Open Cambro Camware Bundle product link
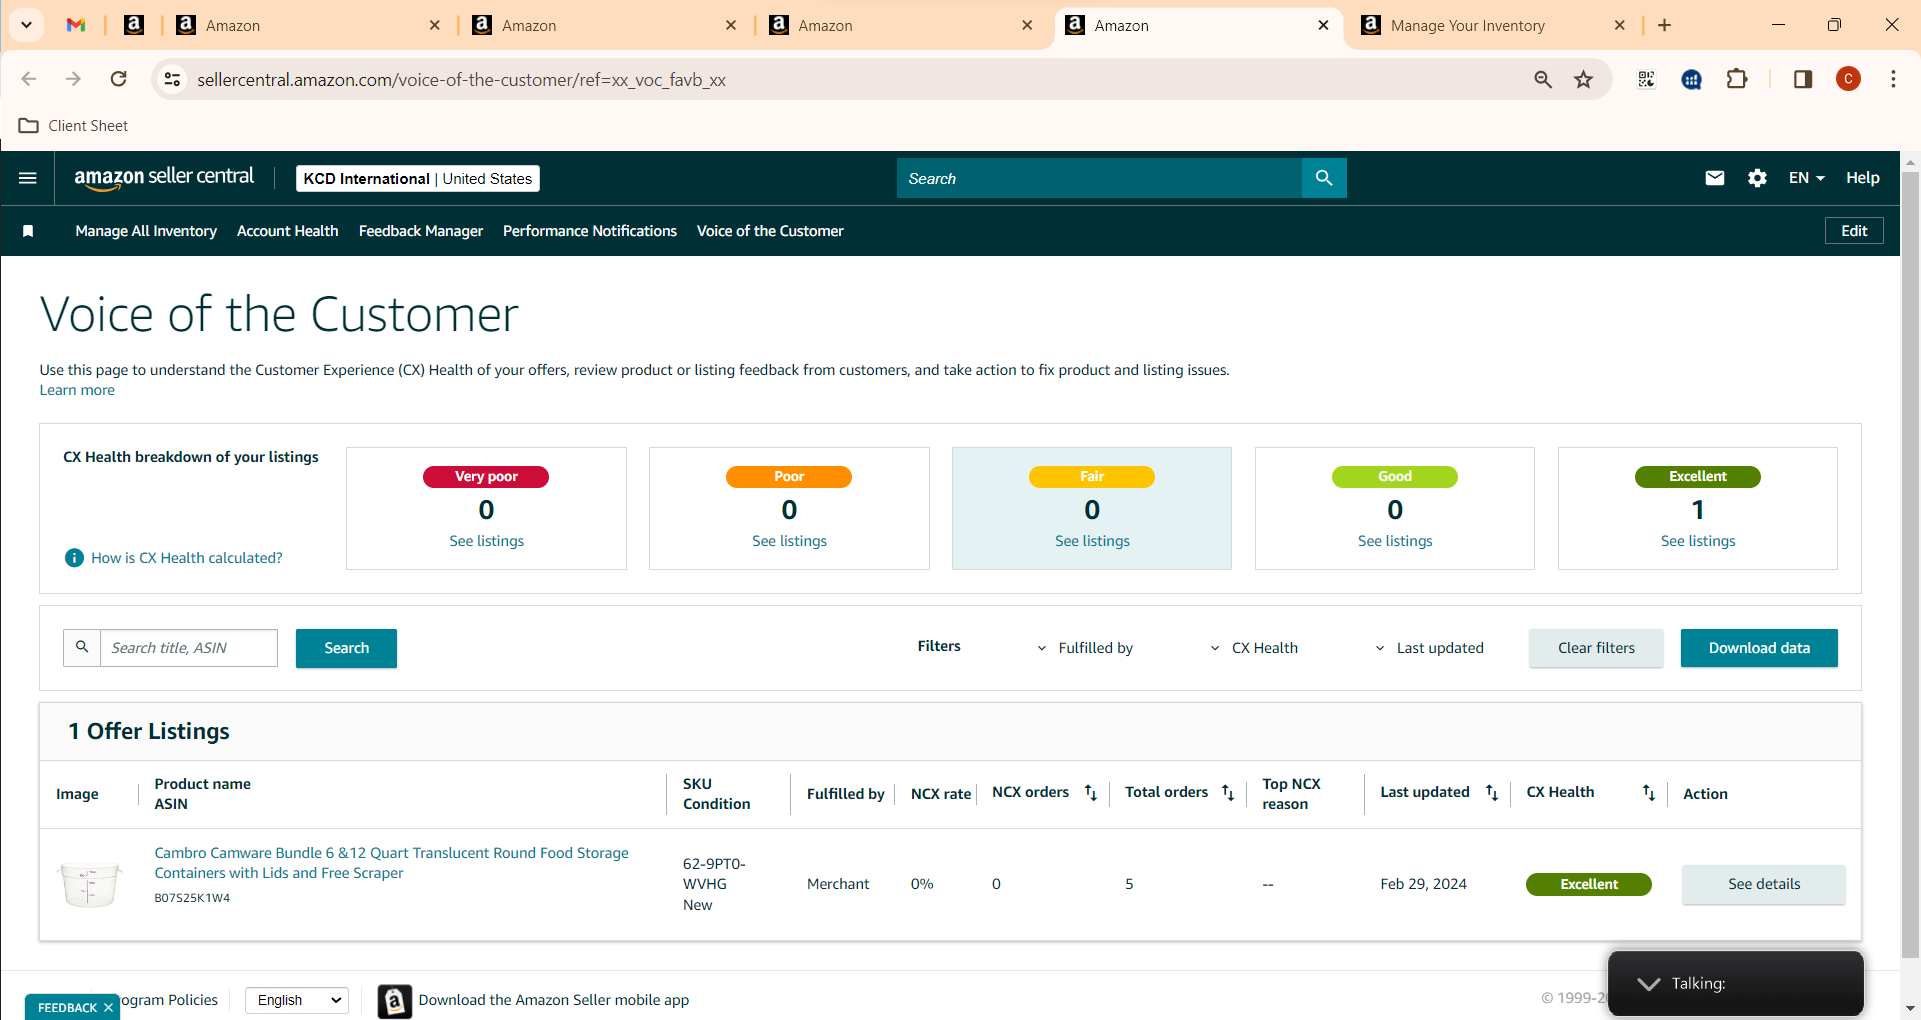The height and width of the screenshot is (1020, 1921). tap(392, 863)
